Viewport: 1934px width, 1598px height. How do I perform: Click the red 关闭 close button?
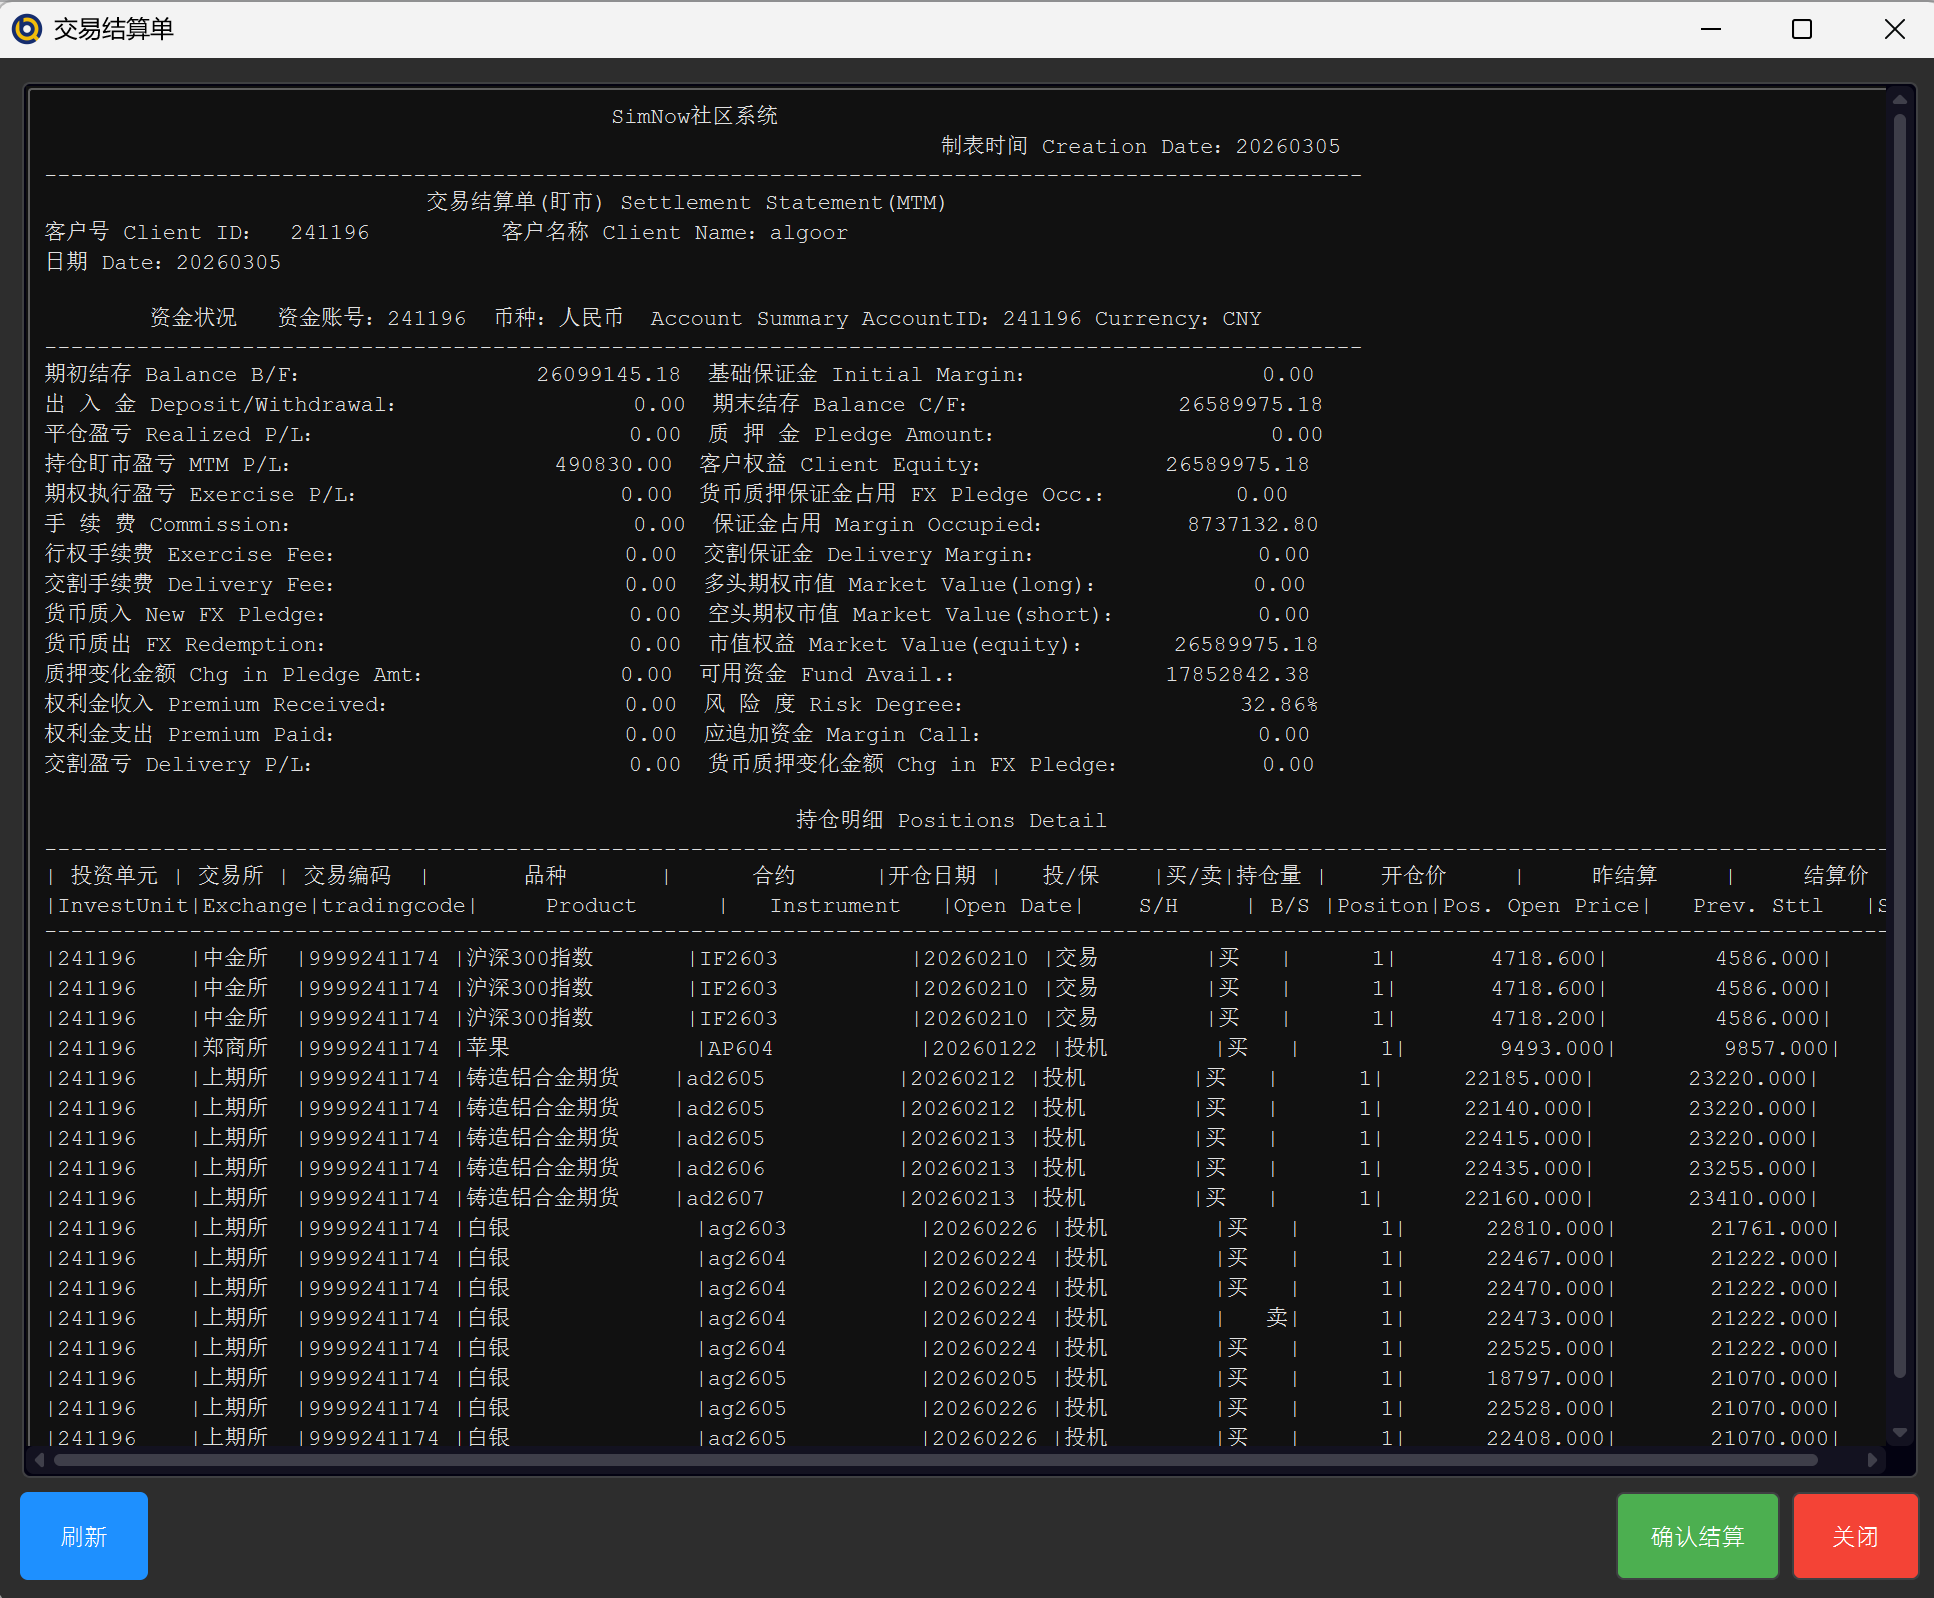1855,1536
